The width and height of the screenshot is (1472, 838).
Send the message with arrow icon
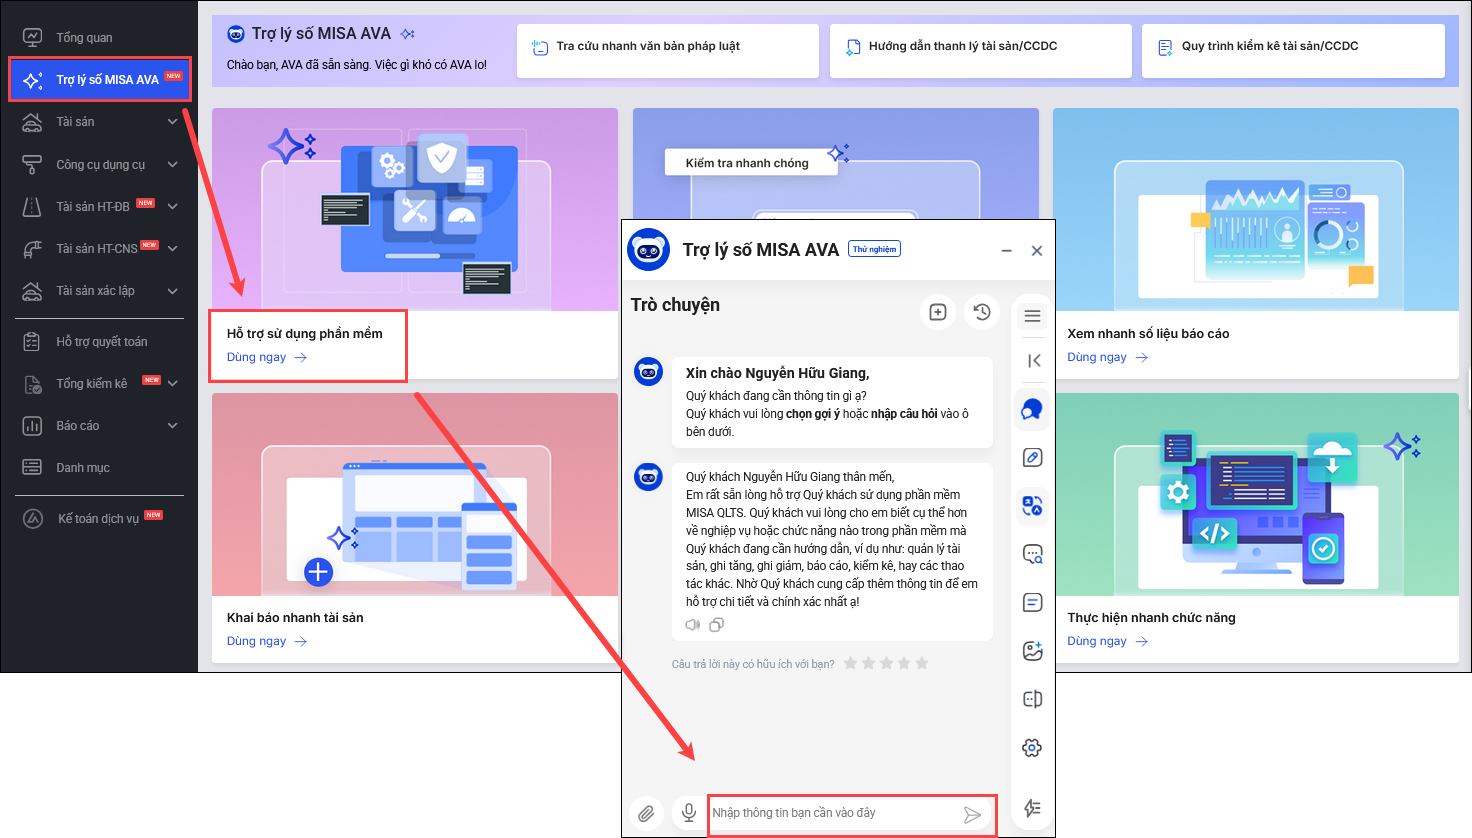972,814
